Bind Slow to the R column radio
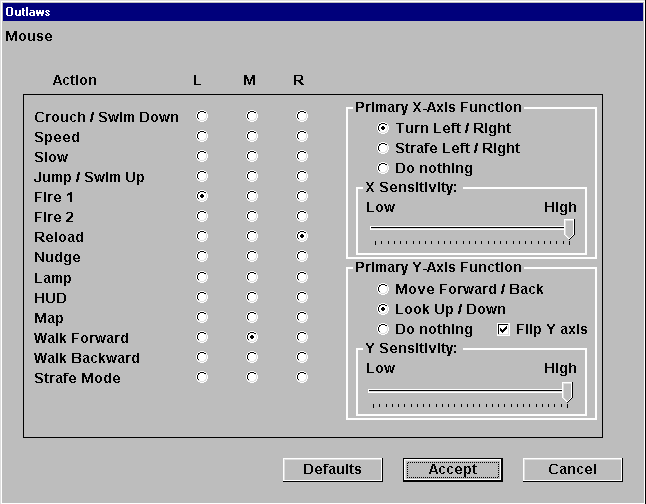646x504 pixels. [302, 156]
